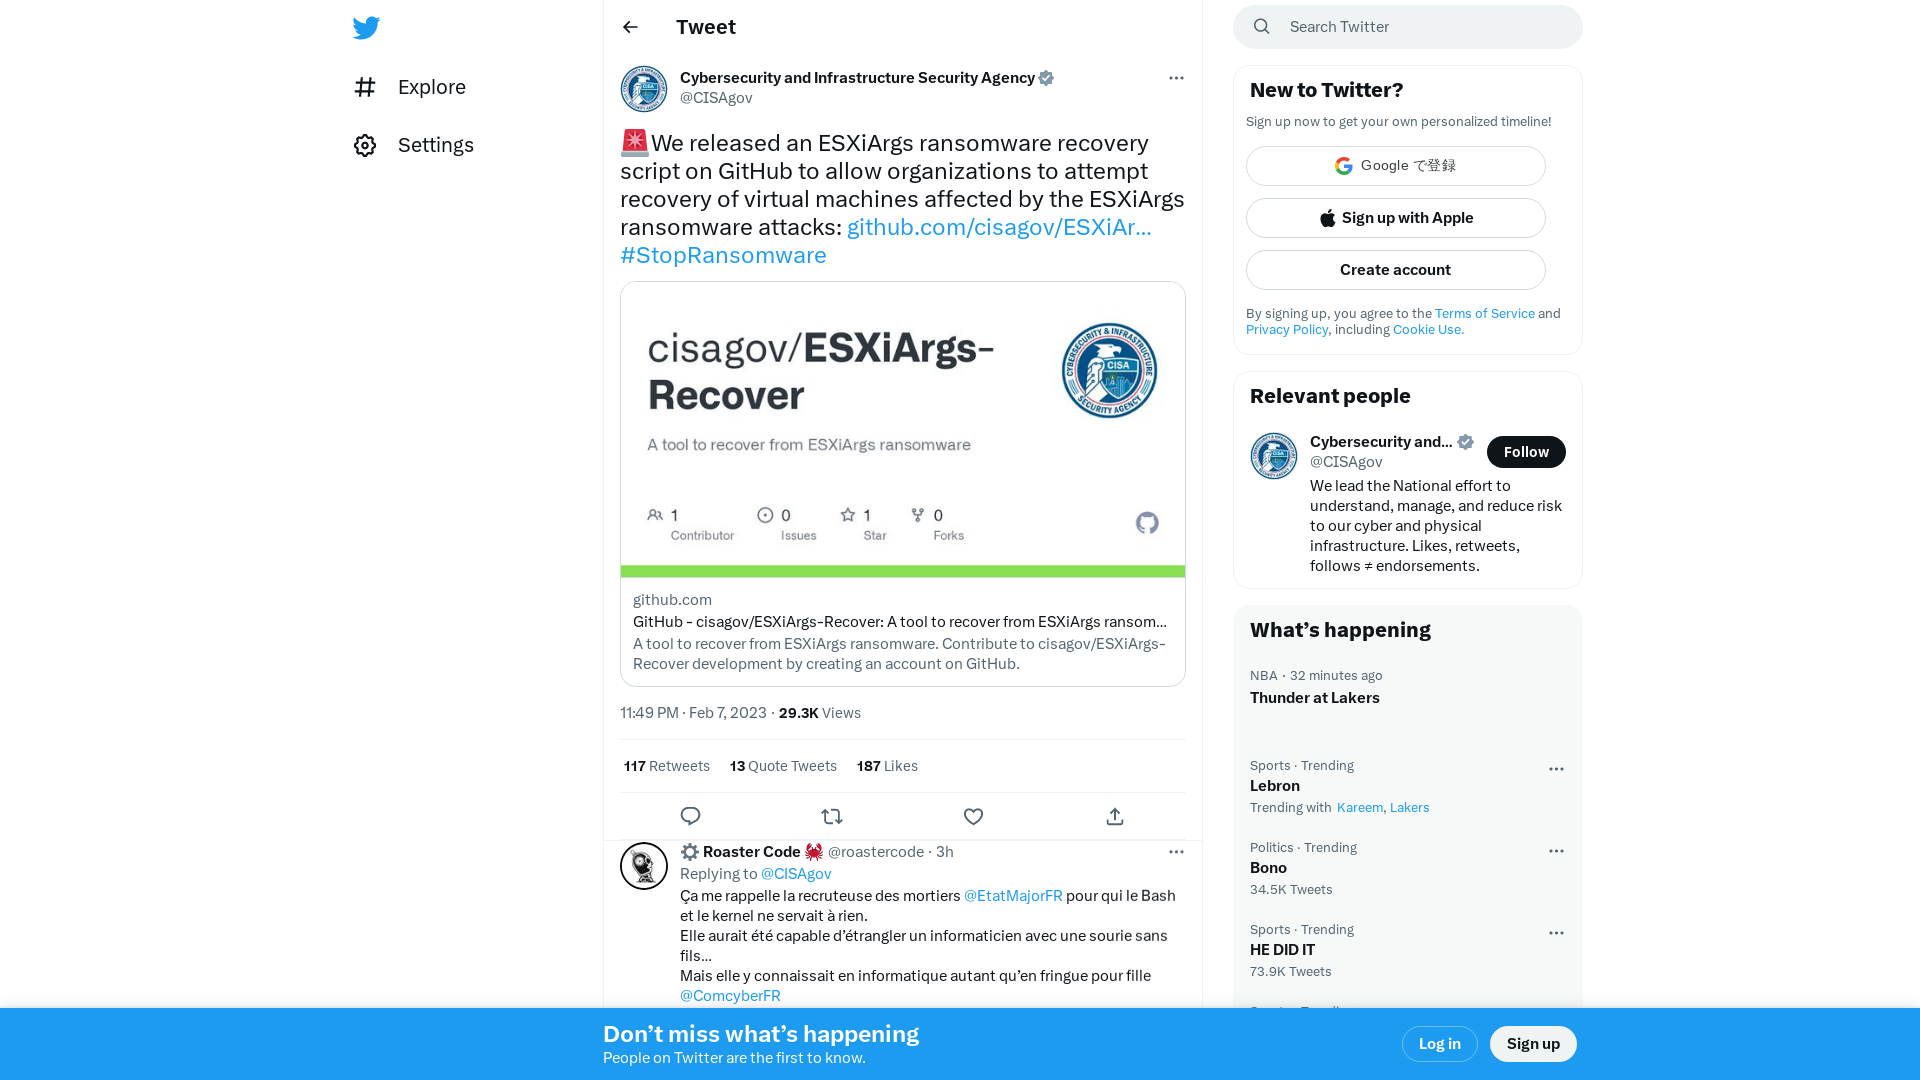Screen dimensions: 1920x1080
Task: Click the share/upload icon on CISA tweet
Action: (x=1116, y=816)
